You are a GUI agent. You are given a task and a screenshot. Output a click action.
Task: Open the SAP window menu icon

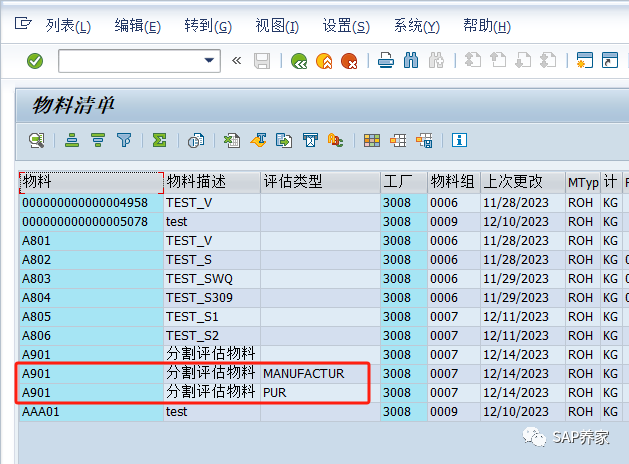pos(23,24)
